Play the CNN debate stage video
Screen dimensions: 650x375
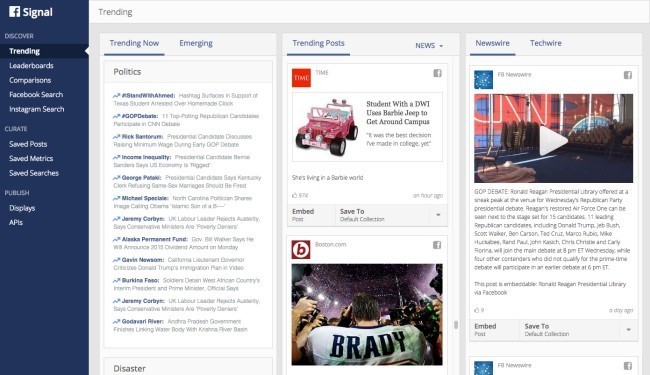(x=553, y=140)
